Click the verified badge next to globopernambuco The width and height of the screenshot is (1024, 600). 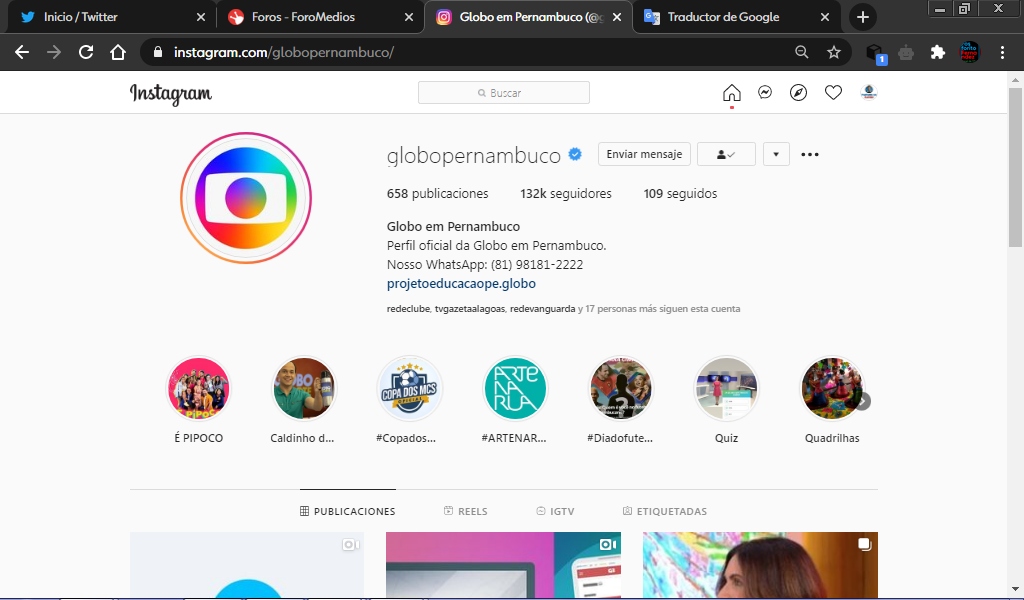[575, 154]
